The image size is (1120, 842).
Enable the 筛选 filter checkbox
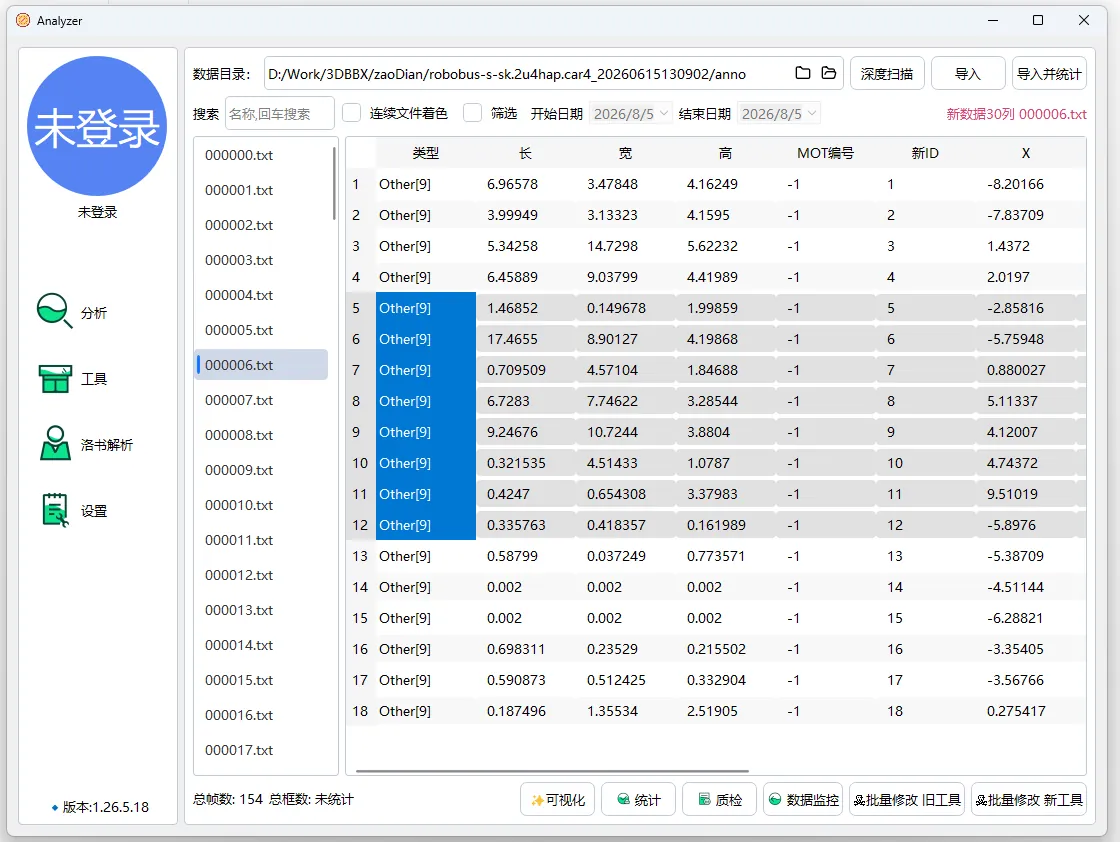tap(472, 113)
